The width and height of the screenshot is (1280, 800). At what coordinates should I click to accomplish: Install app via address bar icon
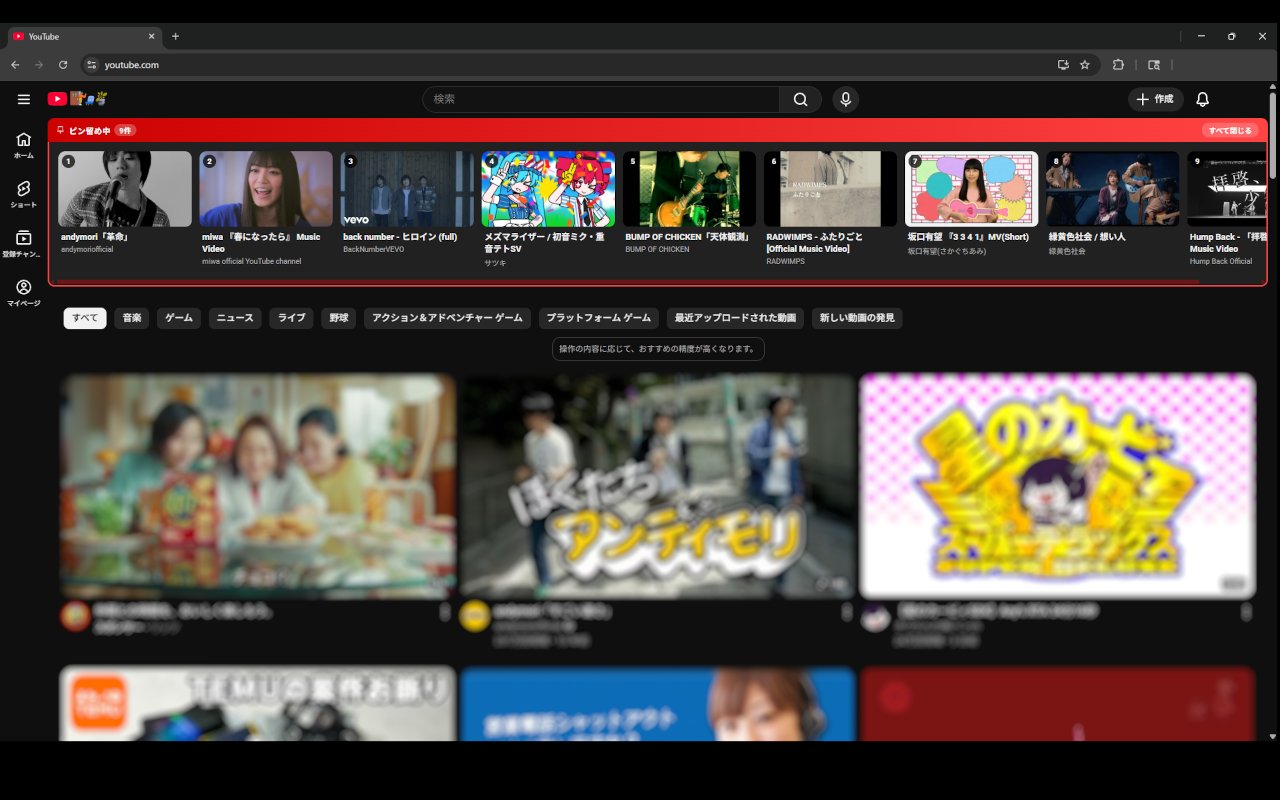click(1063, 65)
